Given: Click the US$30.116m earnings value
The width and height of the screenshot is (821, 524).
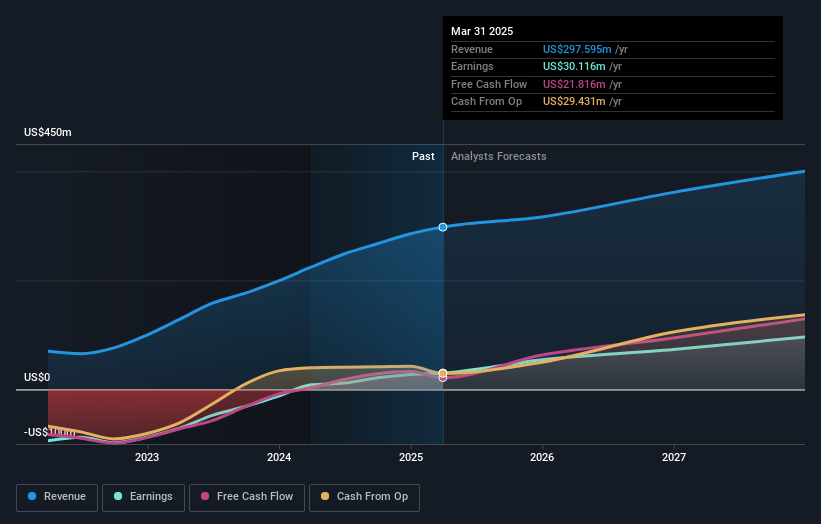Looking at the screenshot, I should [574, 66].
